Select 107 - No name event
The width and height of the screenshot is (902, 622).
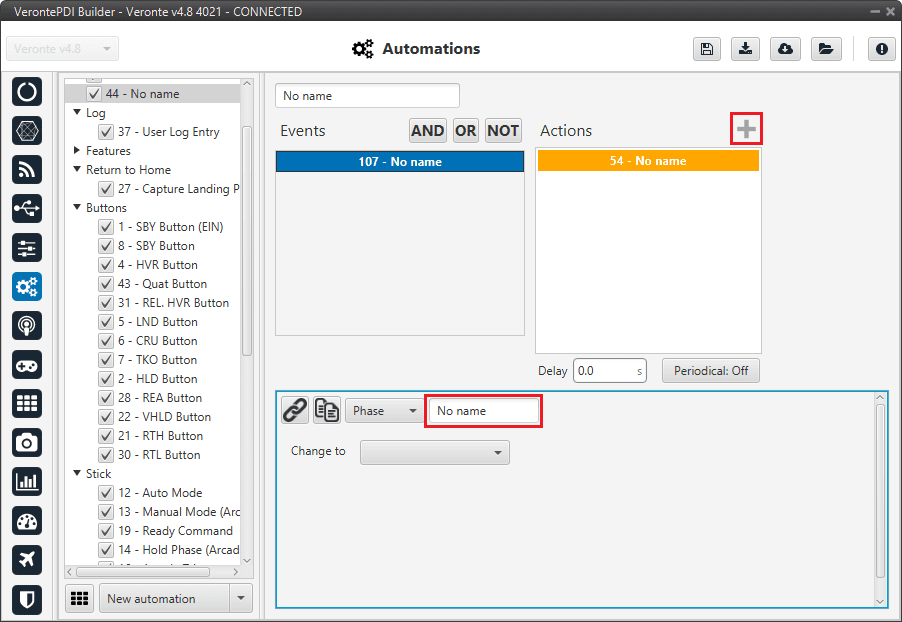[400, 162]
